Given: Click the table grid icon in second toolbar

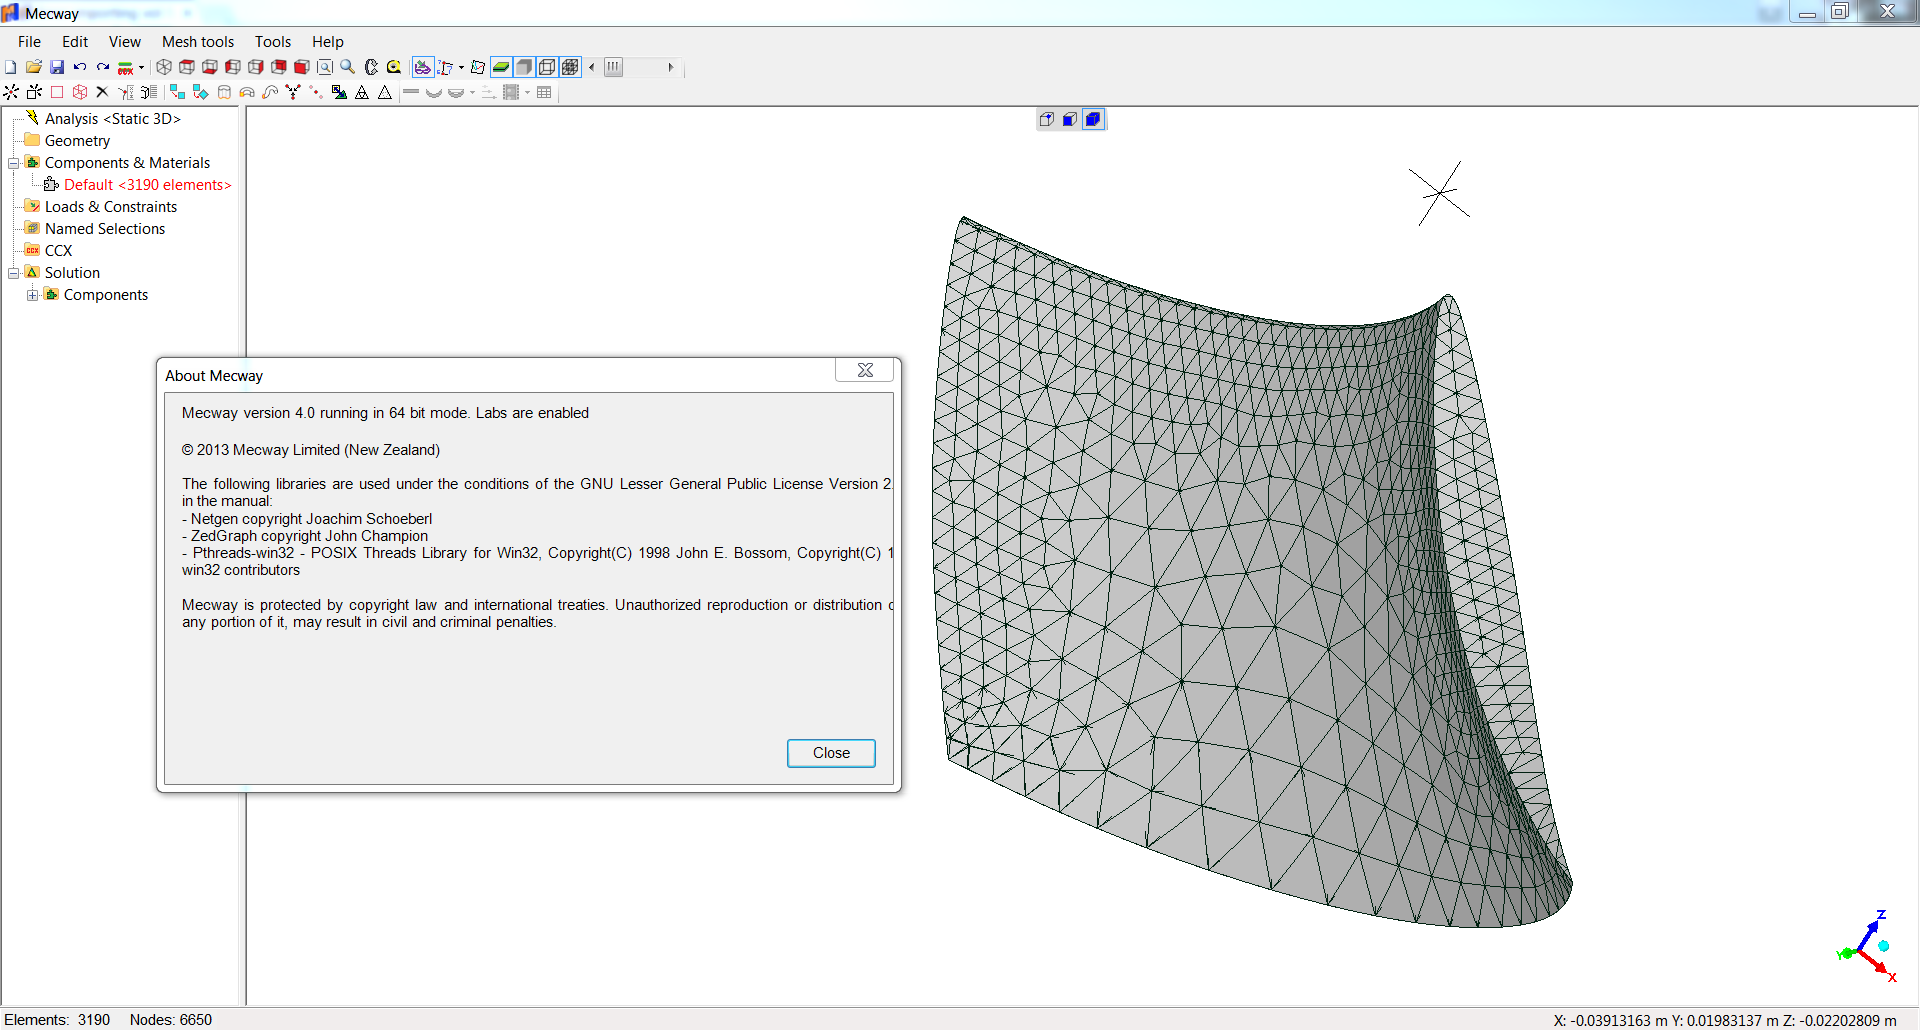Looking at the screenshot, I should pyautogui.click(x=544, y=92).
